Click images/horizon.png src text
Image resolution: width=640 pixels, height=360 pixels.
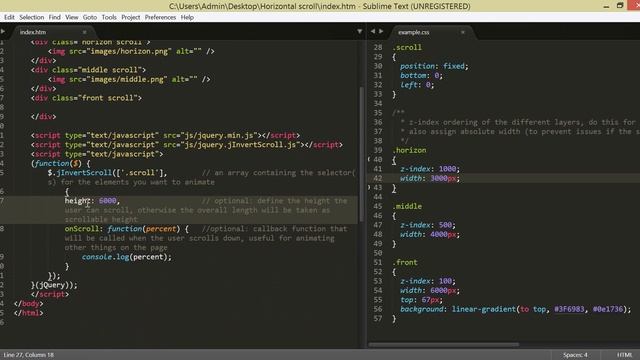129,51
